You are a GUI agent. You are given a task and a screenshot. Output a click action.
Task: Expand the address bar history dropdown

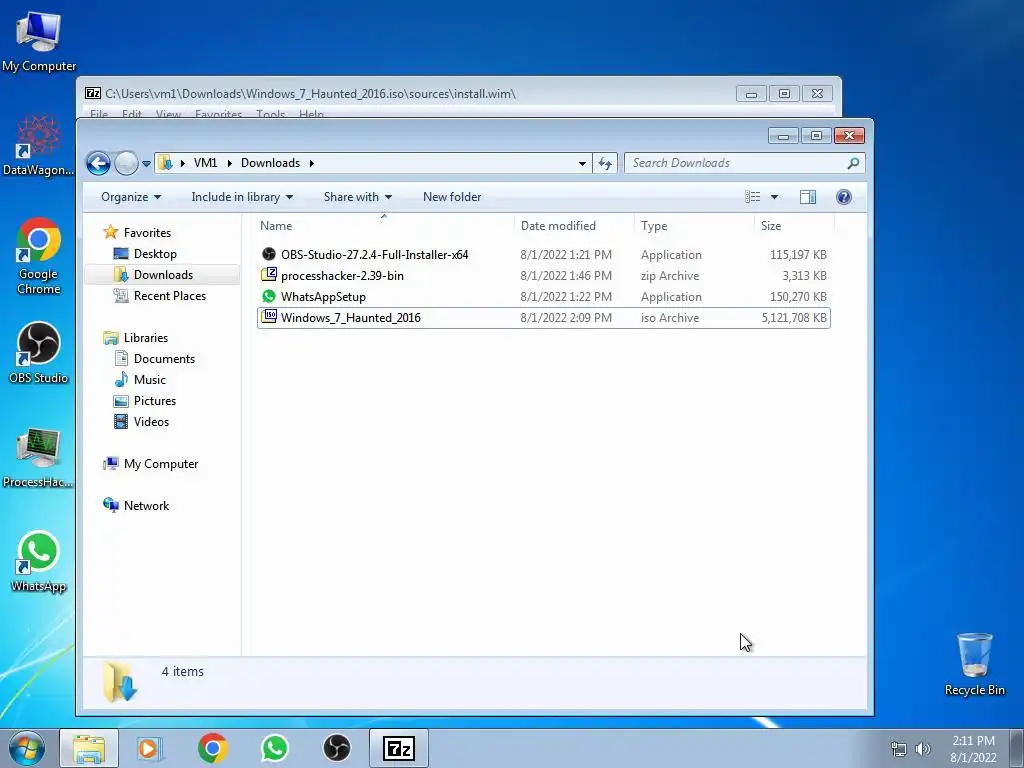(x=582, y=163)
